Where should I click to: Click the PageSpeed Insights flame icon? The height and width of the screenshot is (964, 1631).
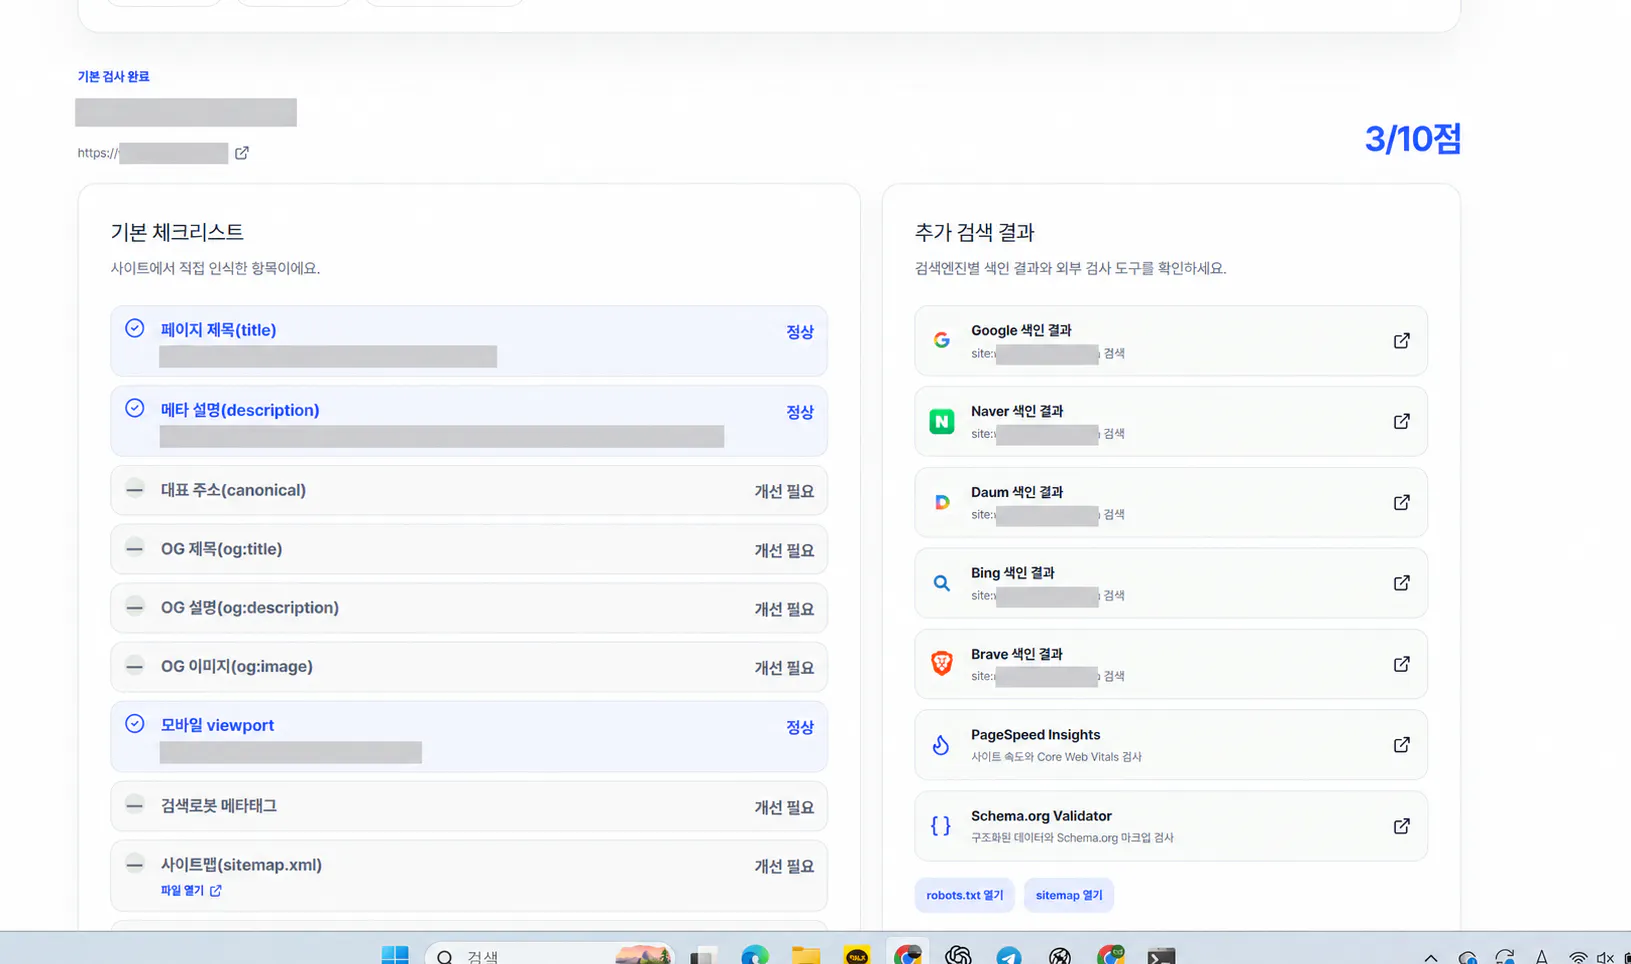(x=941, y=745)
